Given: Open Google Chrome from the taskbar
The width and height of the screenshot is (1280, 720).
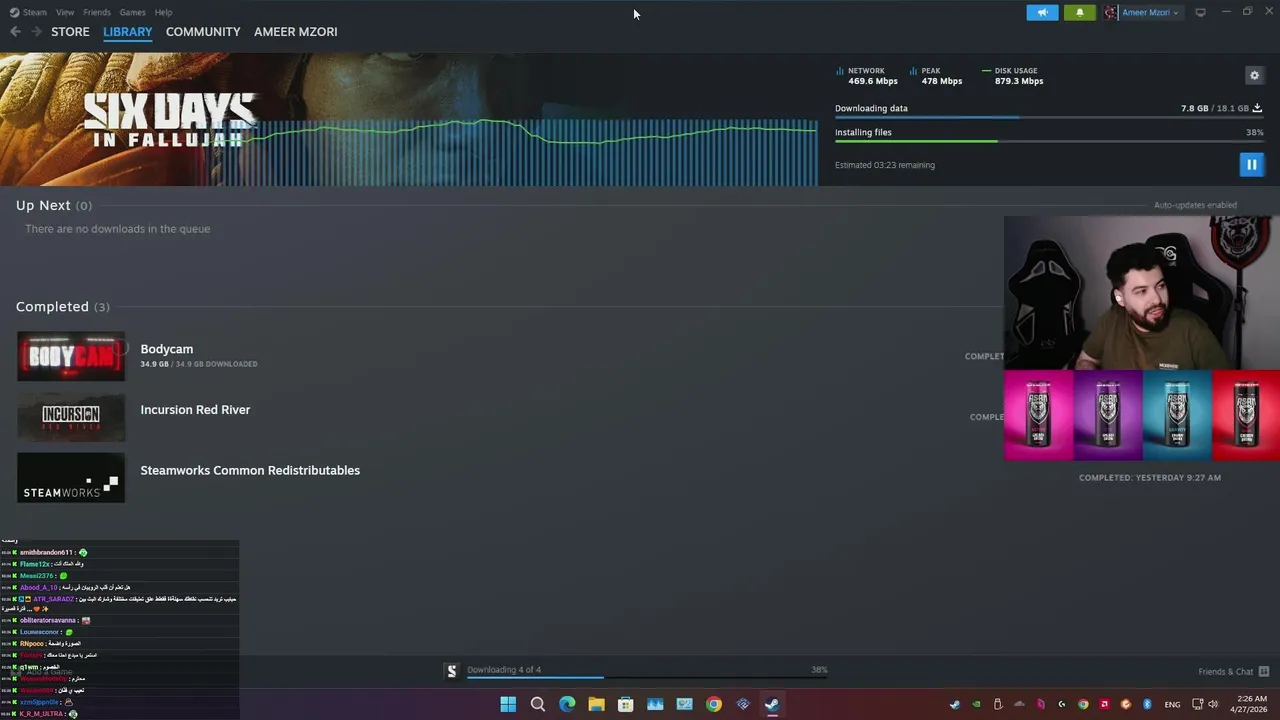Looking at the screenshot, I should coord(714,704).
